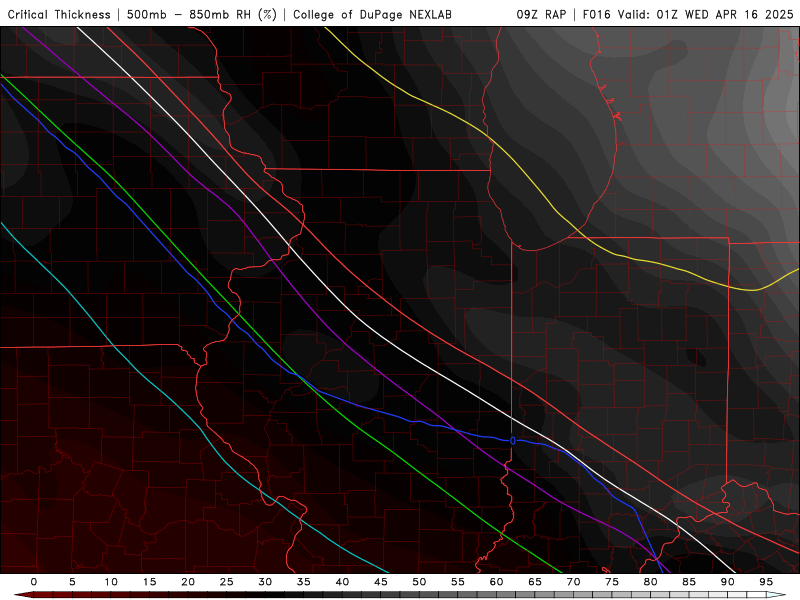Click the "50" colorbar scale value
The width and height of the screenshot is (800, 600).
(x=419, y=582)
